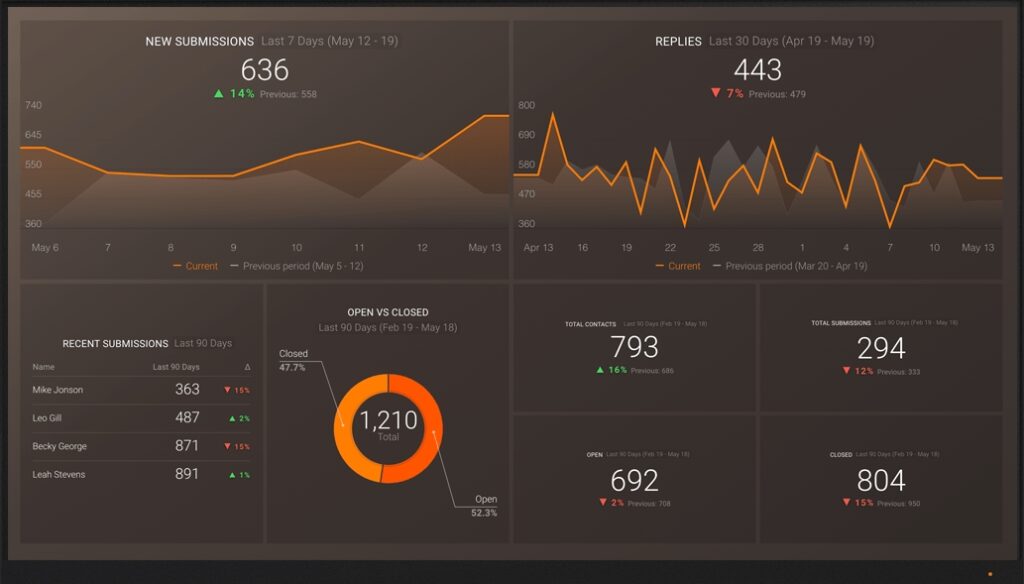Click the TOTAL CONTACTS label
The height and width of the screenshot is (584, 1024).
click(x=590, y=324)
